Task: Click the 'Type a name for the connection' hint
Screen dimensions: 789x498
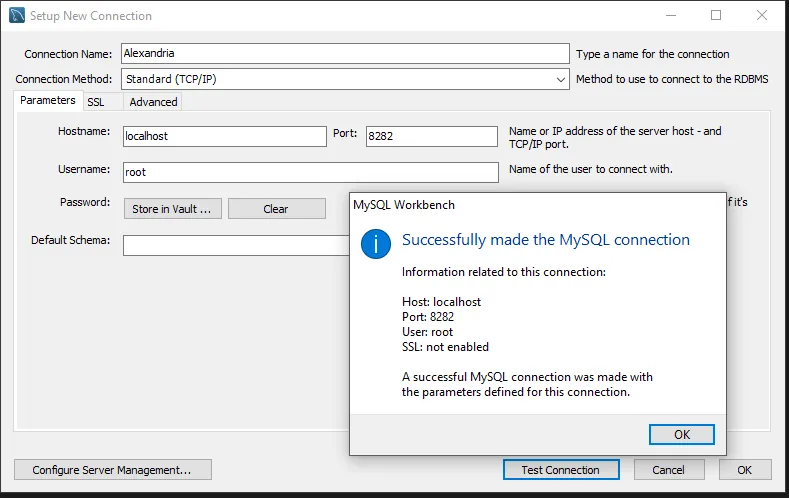Action: pyautogui.click(x=653, y=54)
